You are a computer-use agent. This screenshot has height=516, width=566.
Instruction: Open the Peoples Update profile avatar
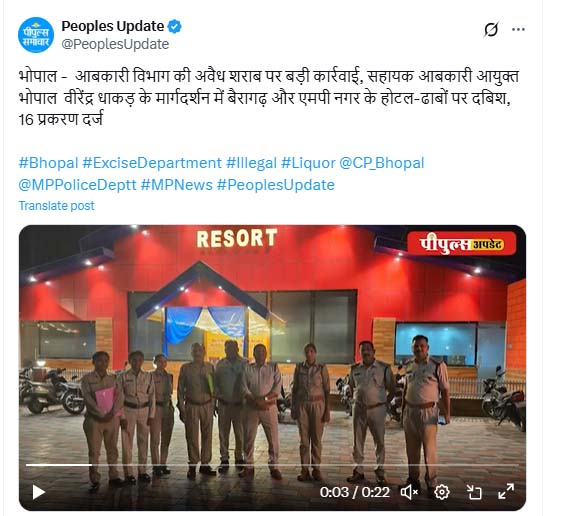[36, 35]
